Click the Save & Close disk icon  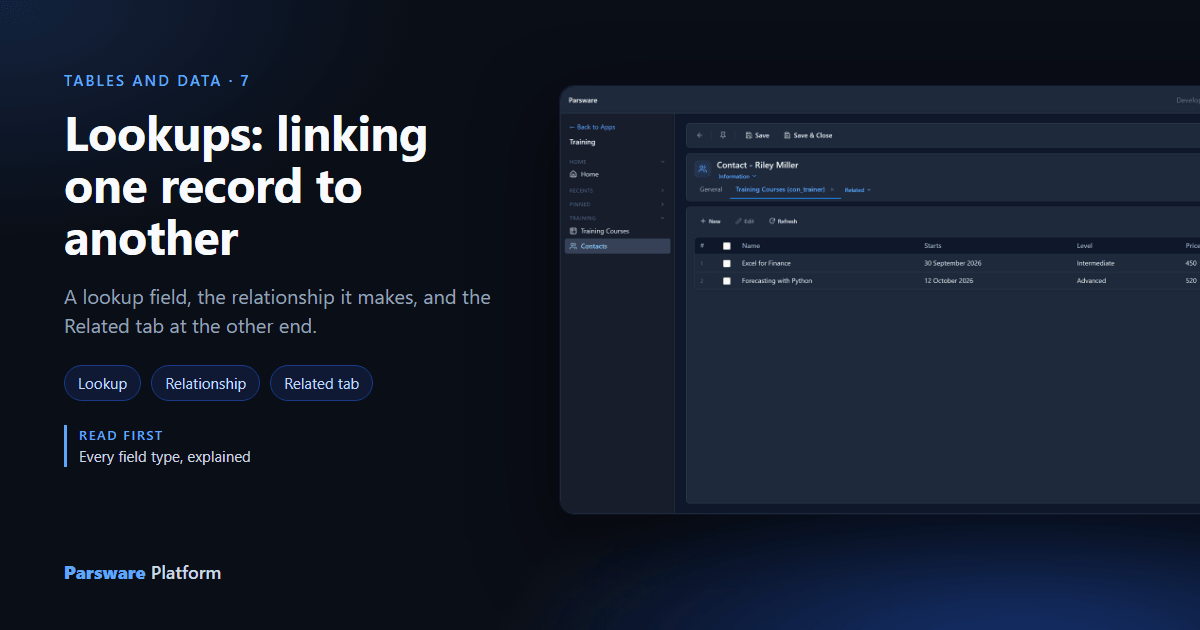pyautogui.click(x=787, y=135)
